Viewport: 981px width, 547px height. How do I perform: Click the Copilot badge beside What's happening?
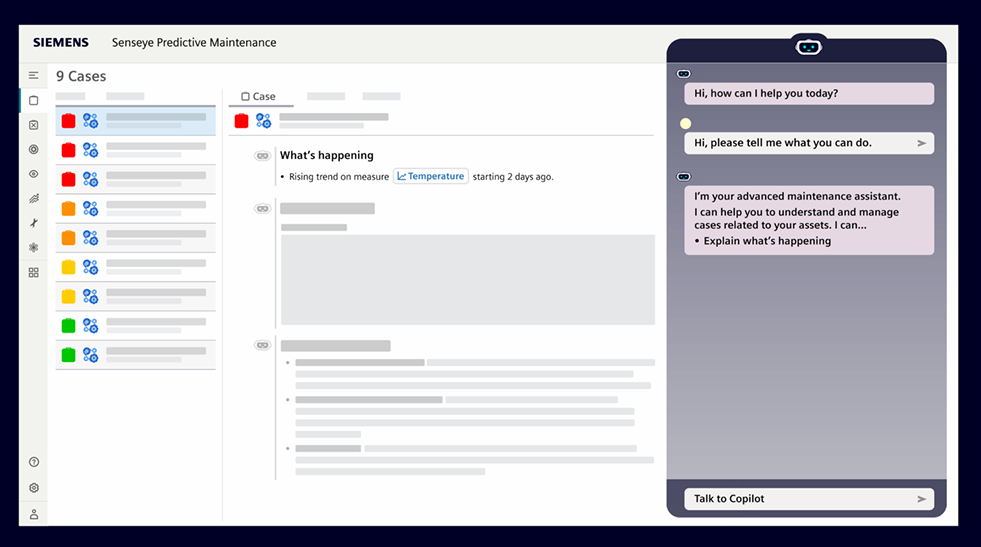coord(263,156)
